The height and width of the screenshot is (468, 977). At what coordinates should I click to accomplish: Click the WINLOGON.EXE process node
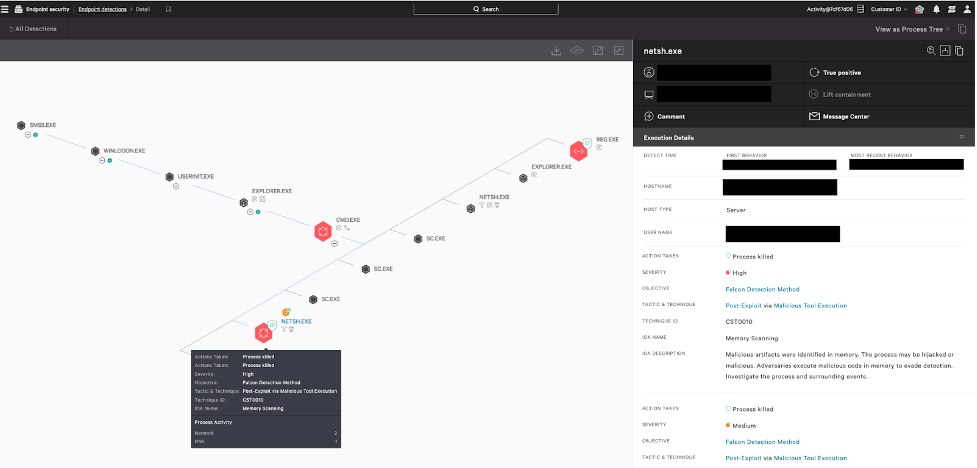(x=95, y=151)
